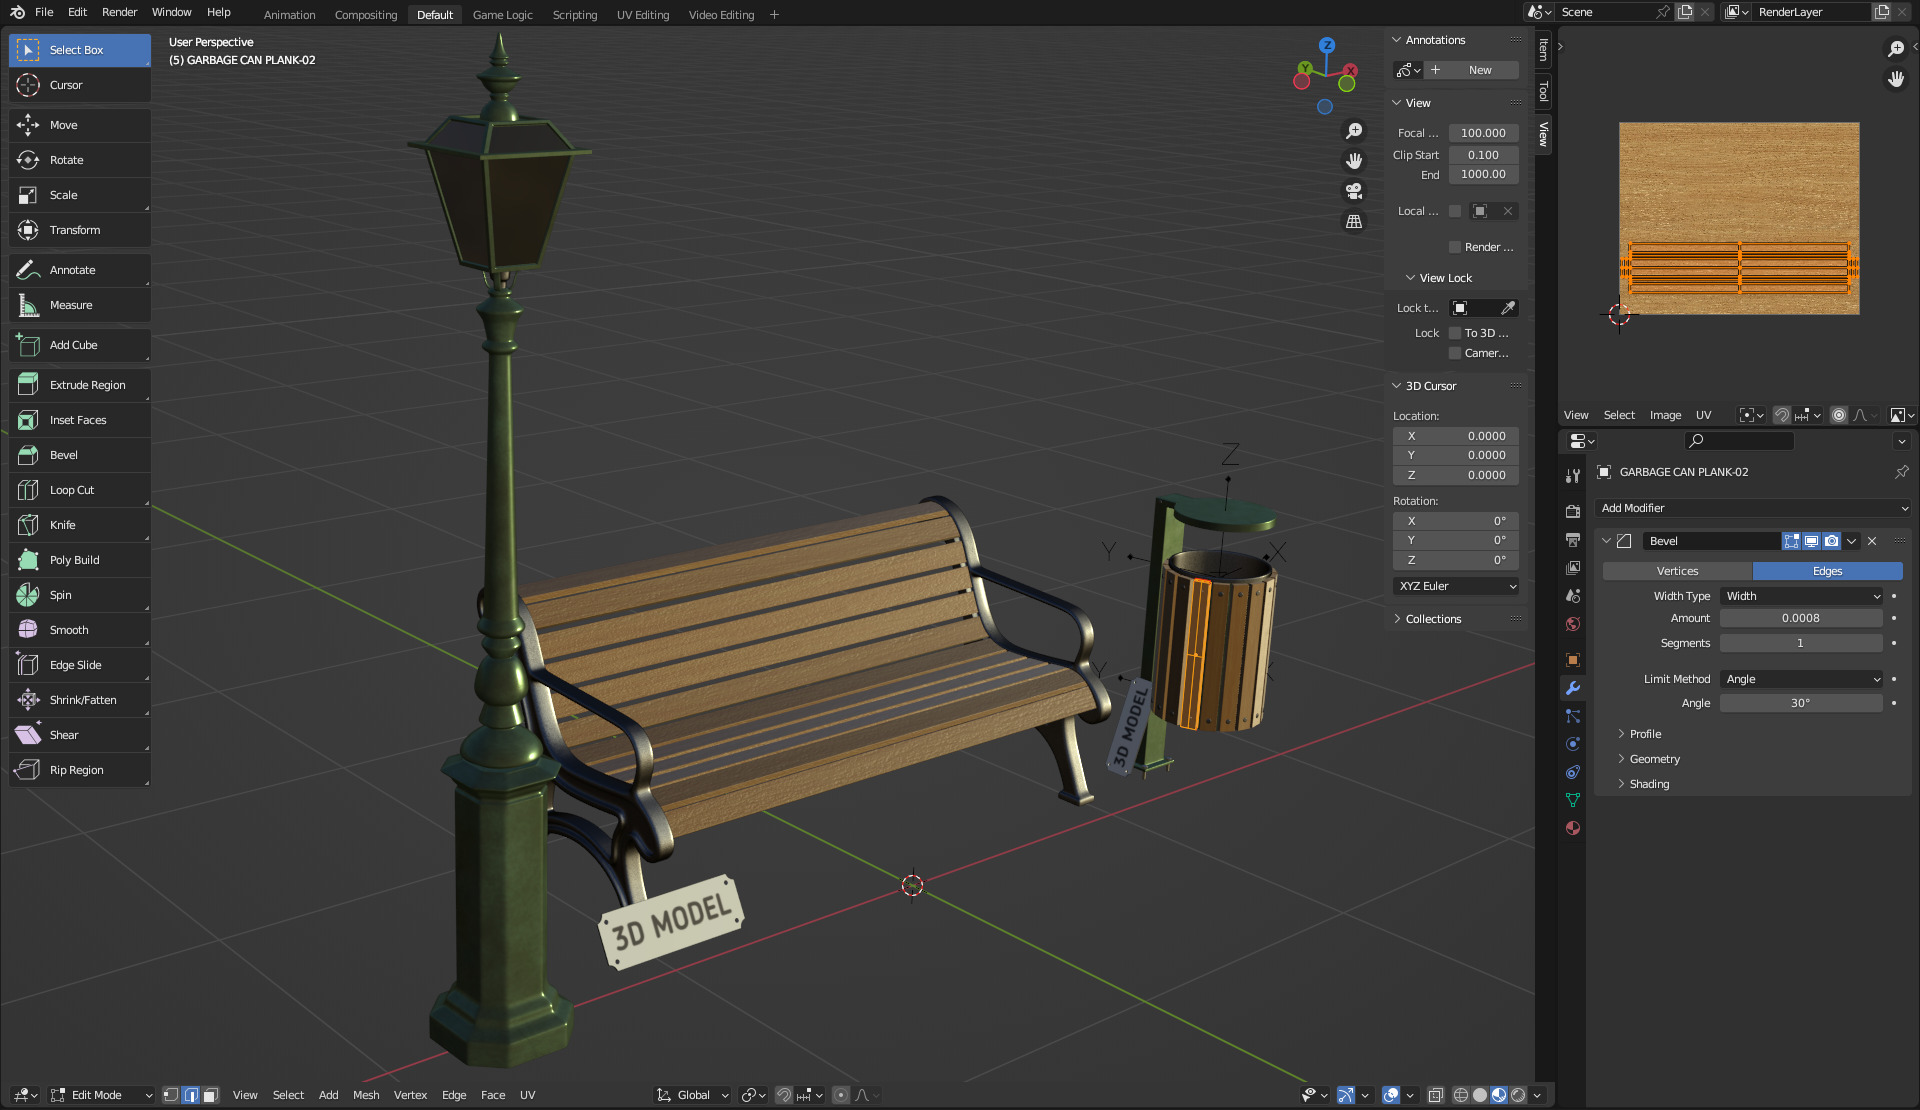
Task: Switch to wireframe viewport shading
Action: point(1460,1095)
